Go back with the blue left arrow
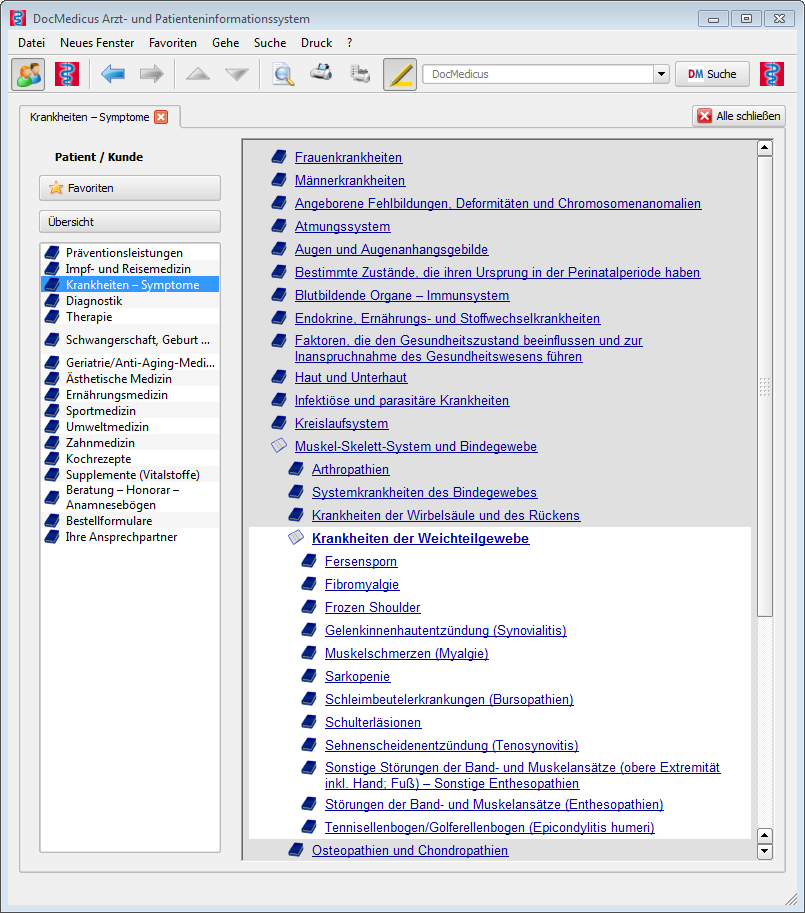The image size is (805, 913). point(112,74)
